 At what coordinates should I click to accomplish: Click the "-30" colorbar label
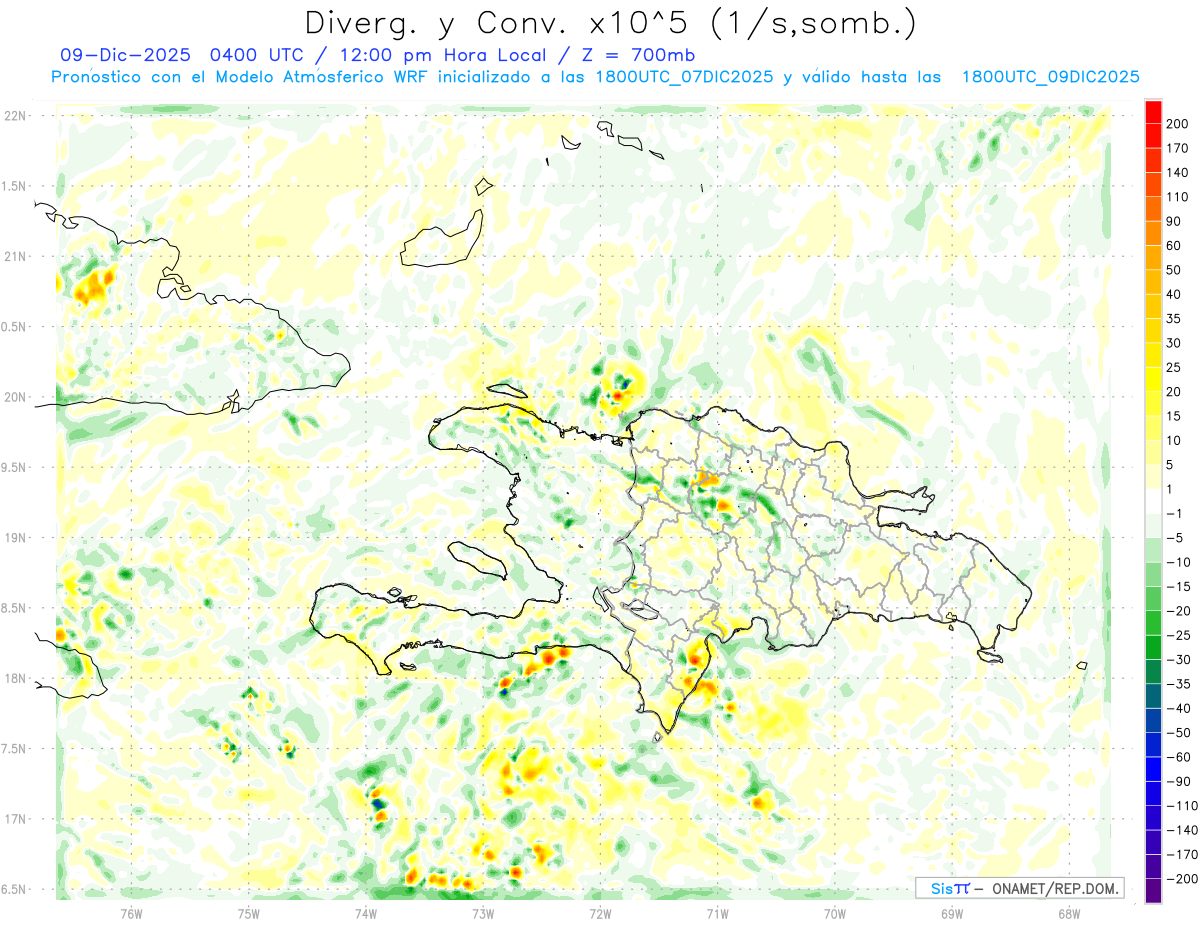click(1178, 659)
